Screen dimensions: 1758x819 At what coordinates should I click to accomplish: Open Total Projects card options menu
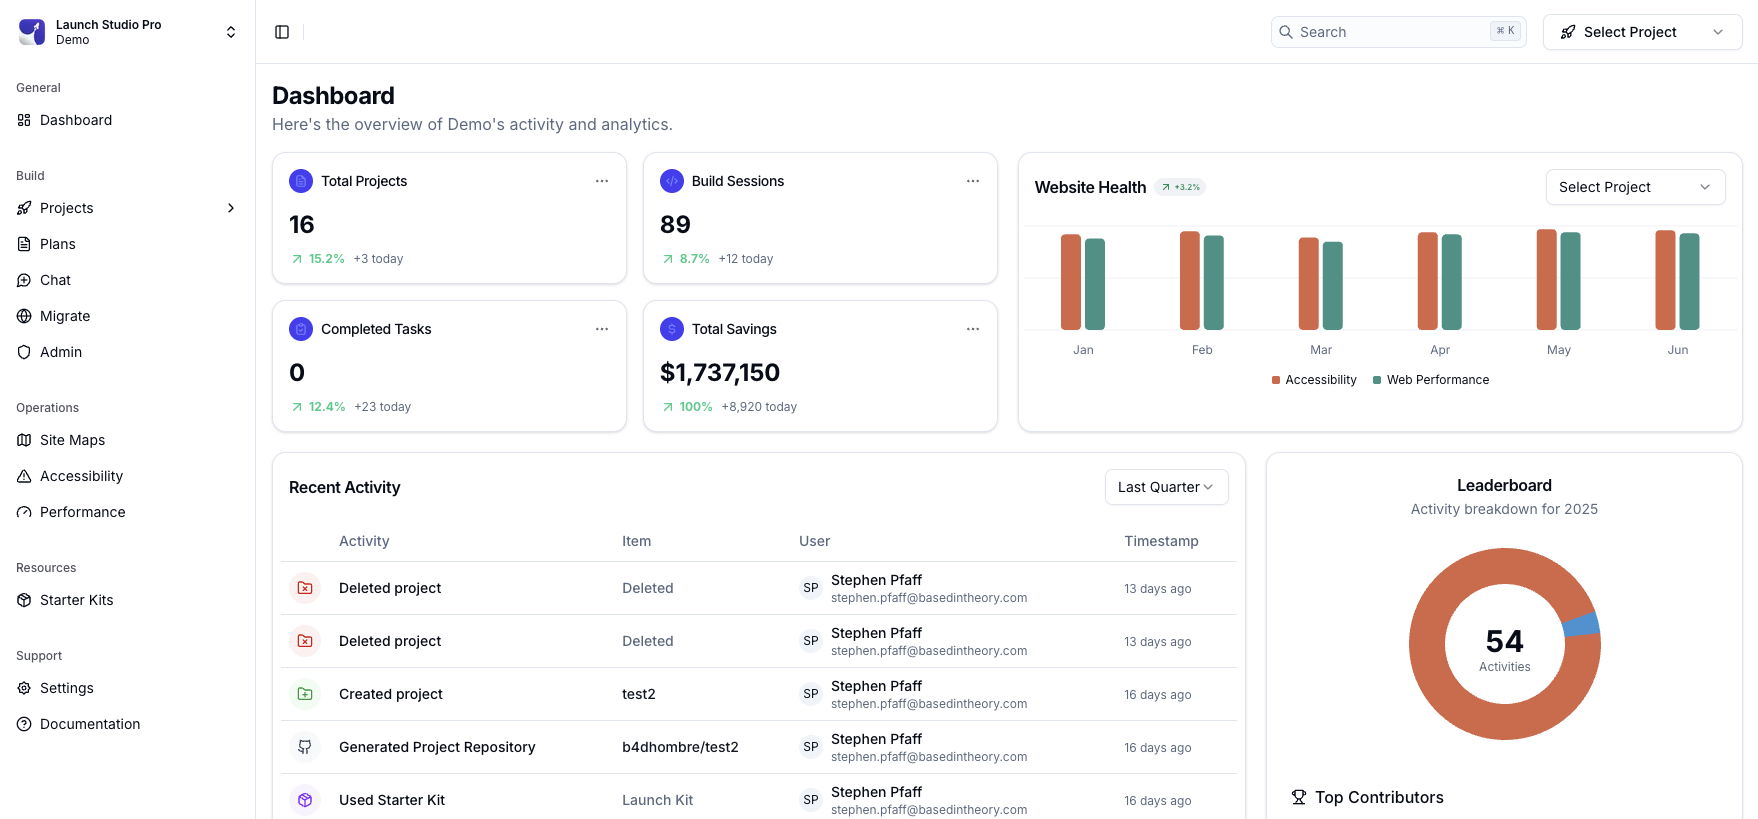point(602,181)
